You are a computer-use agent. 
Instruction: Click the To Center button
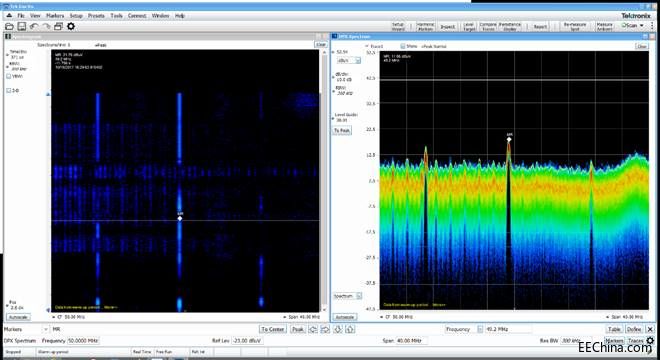[273, 329]
